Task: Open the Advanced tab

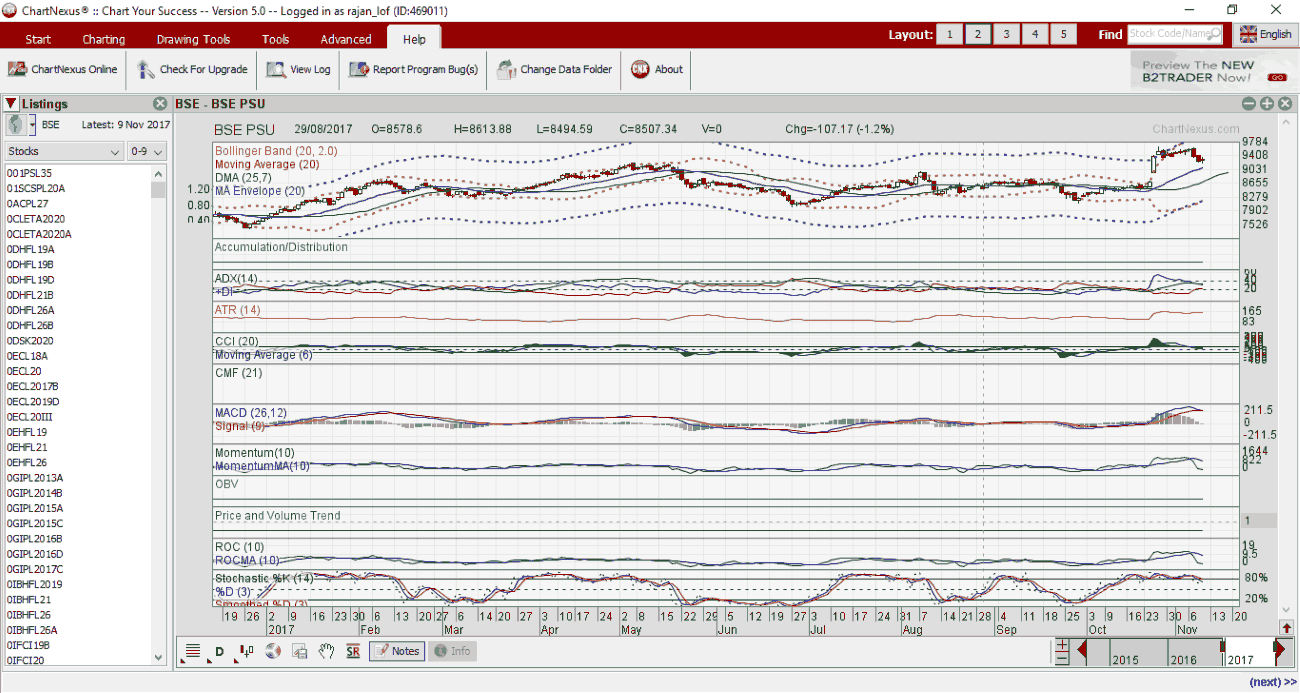Action: [346, 39]
